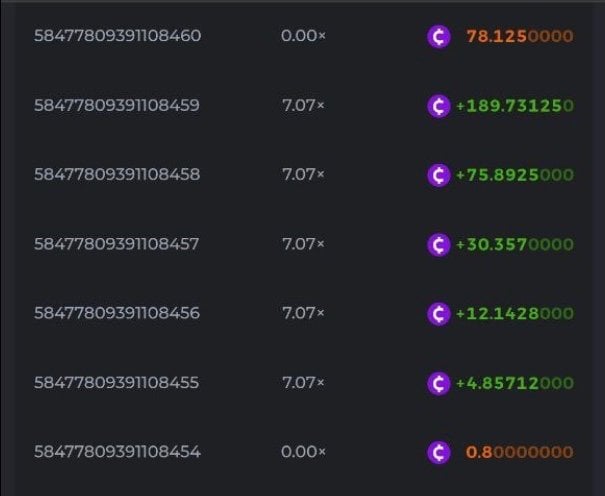This screenshot has height=496, width=605.
Task: Open bet ID 58477809391108460
Action: pos(117,37)
